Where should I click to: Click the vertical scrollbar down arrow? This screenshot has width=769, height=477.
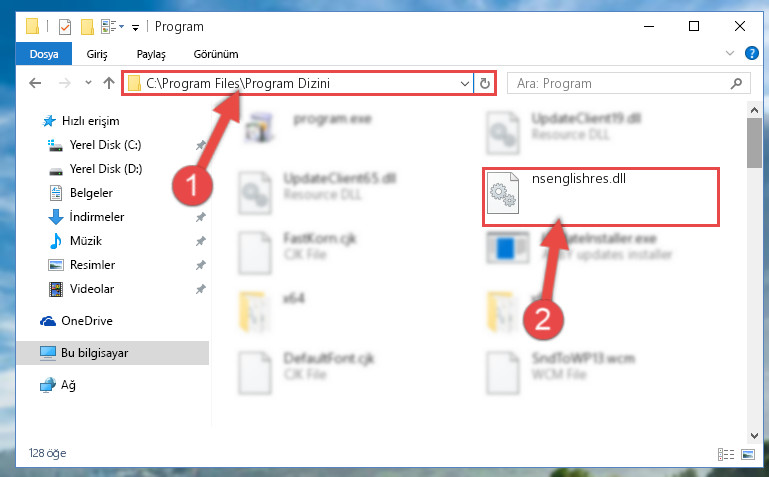754,435
